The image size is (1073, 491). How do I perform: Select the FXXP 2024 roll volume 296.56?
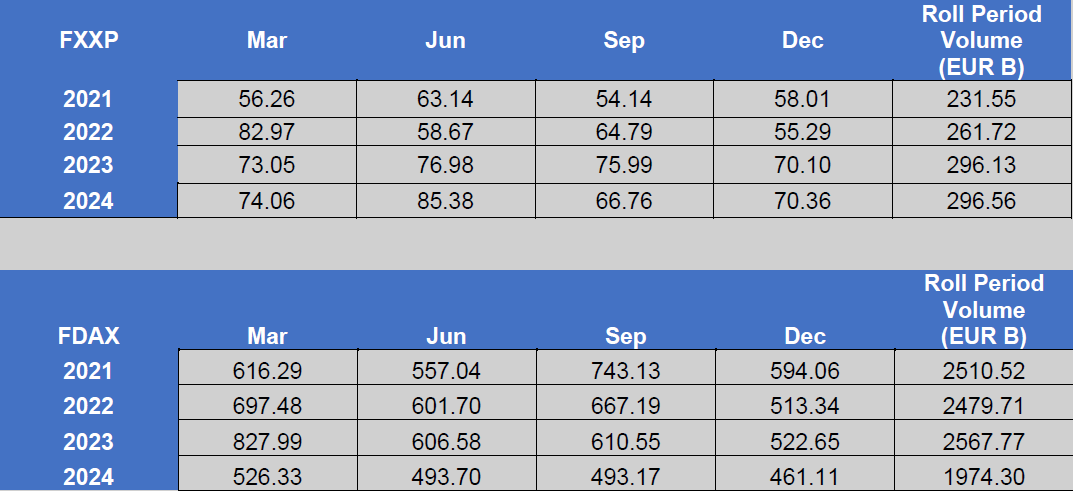pos(983,200)
